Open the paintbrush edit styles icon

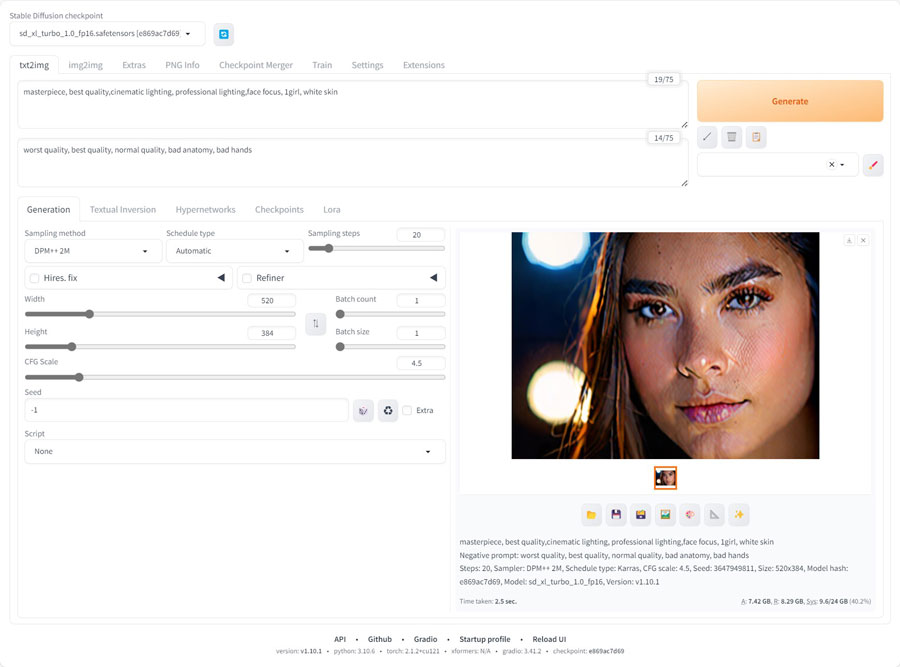pos(873,165)
